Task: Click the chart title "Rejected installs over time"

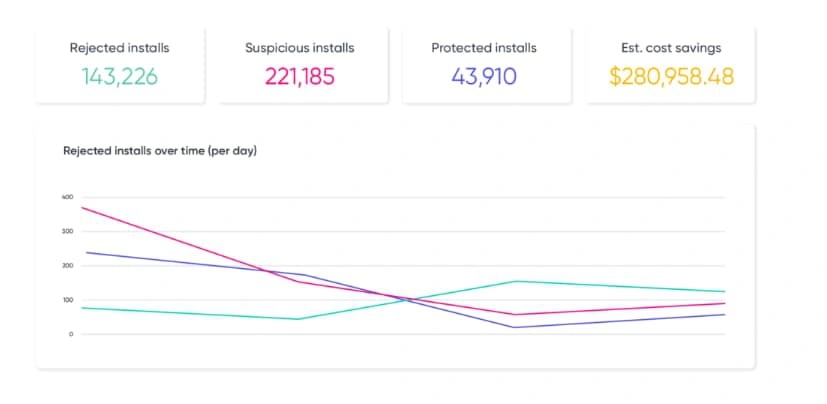Action: click(x=161, y=151)
